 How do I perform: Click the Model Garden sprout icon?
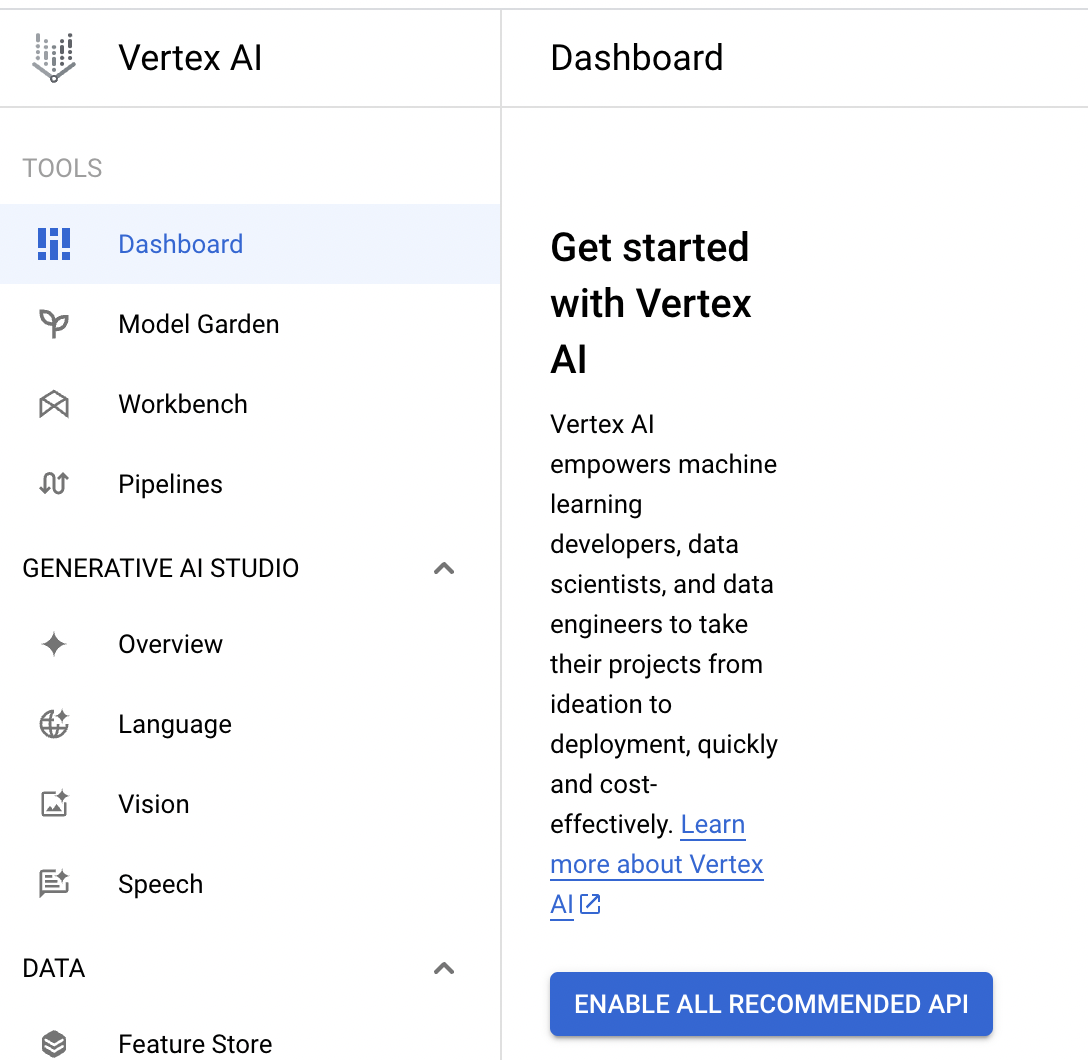tap(54, 324)
